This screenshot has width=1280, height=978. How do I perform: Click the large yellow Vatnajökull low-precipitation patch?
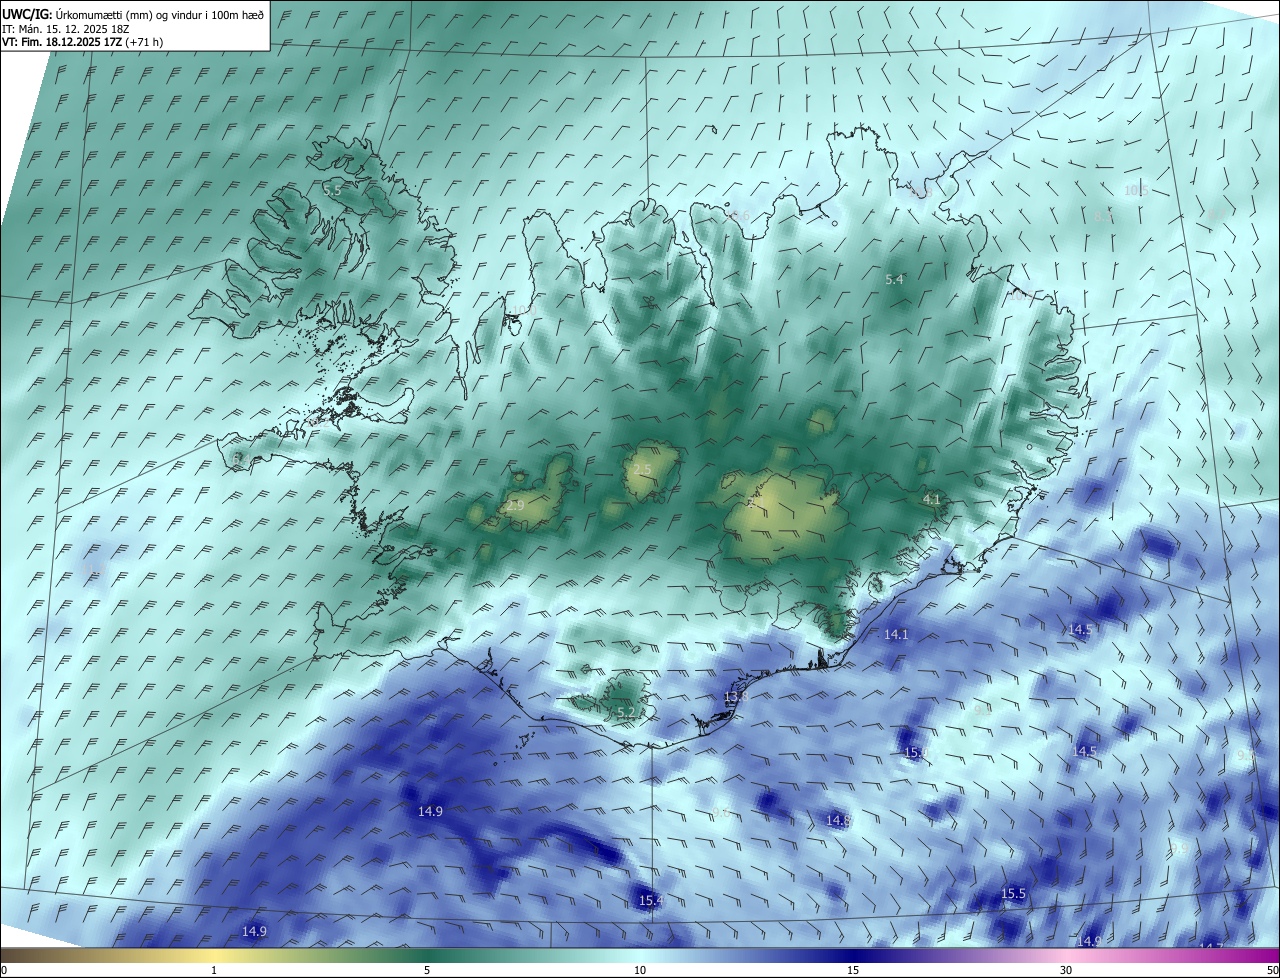coord(785,512)
